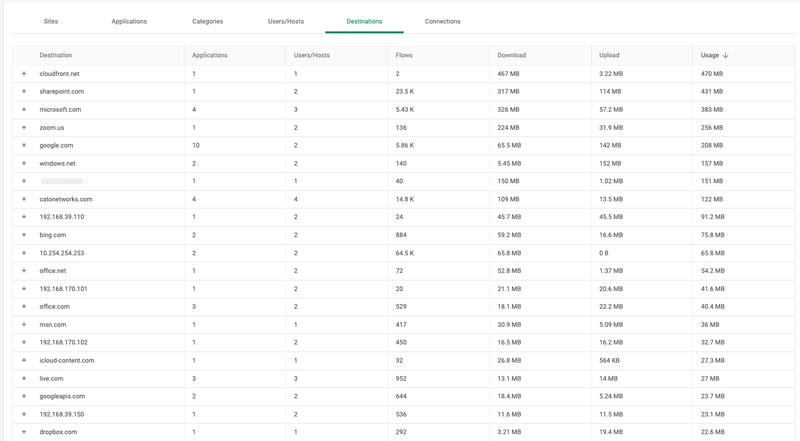Expand the live.com row
Screen dimensions: 800x441
point(24,379)
